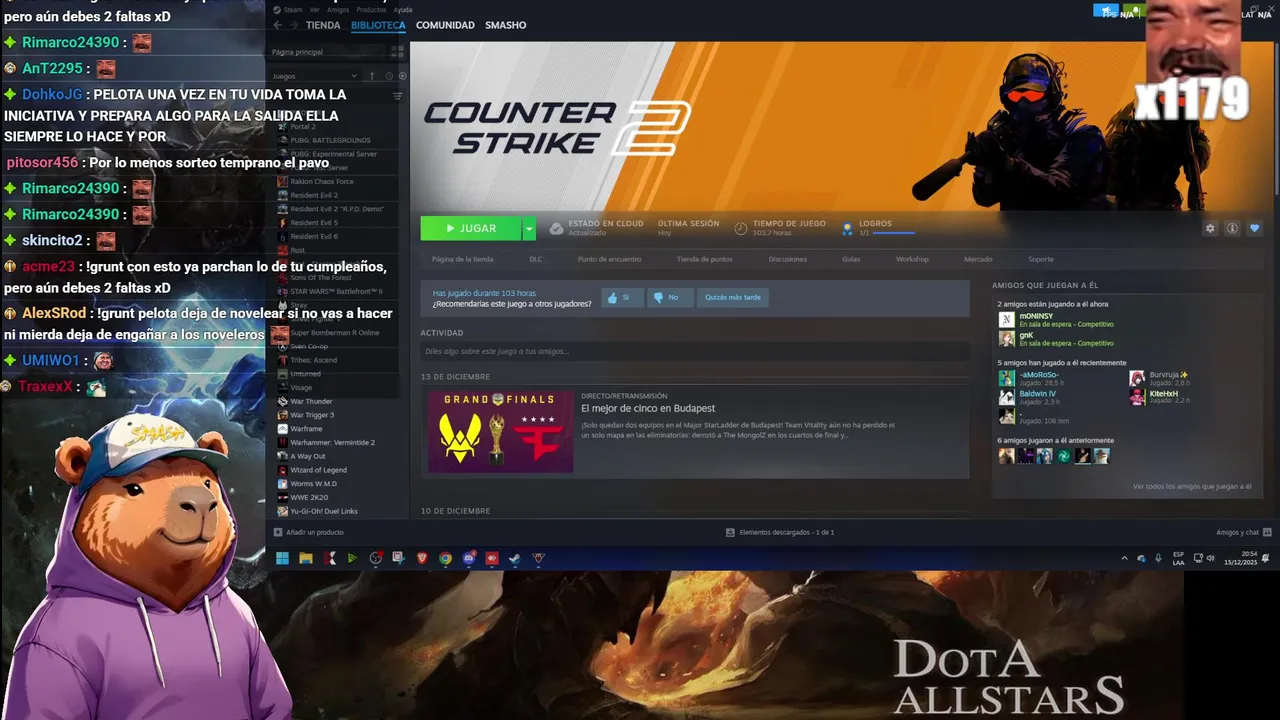Open the Ver menu
1280x720 pixels.
[315, 9]
